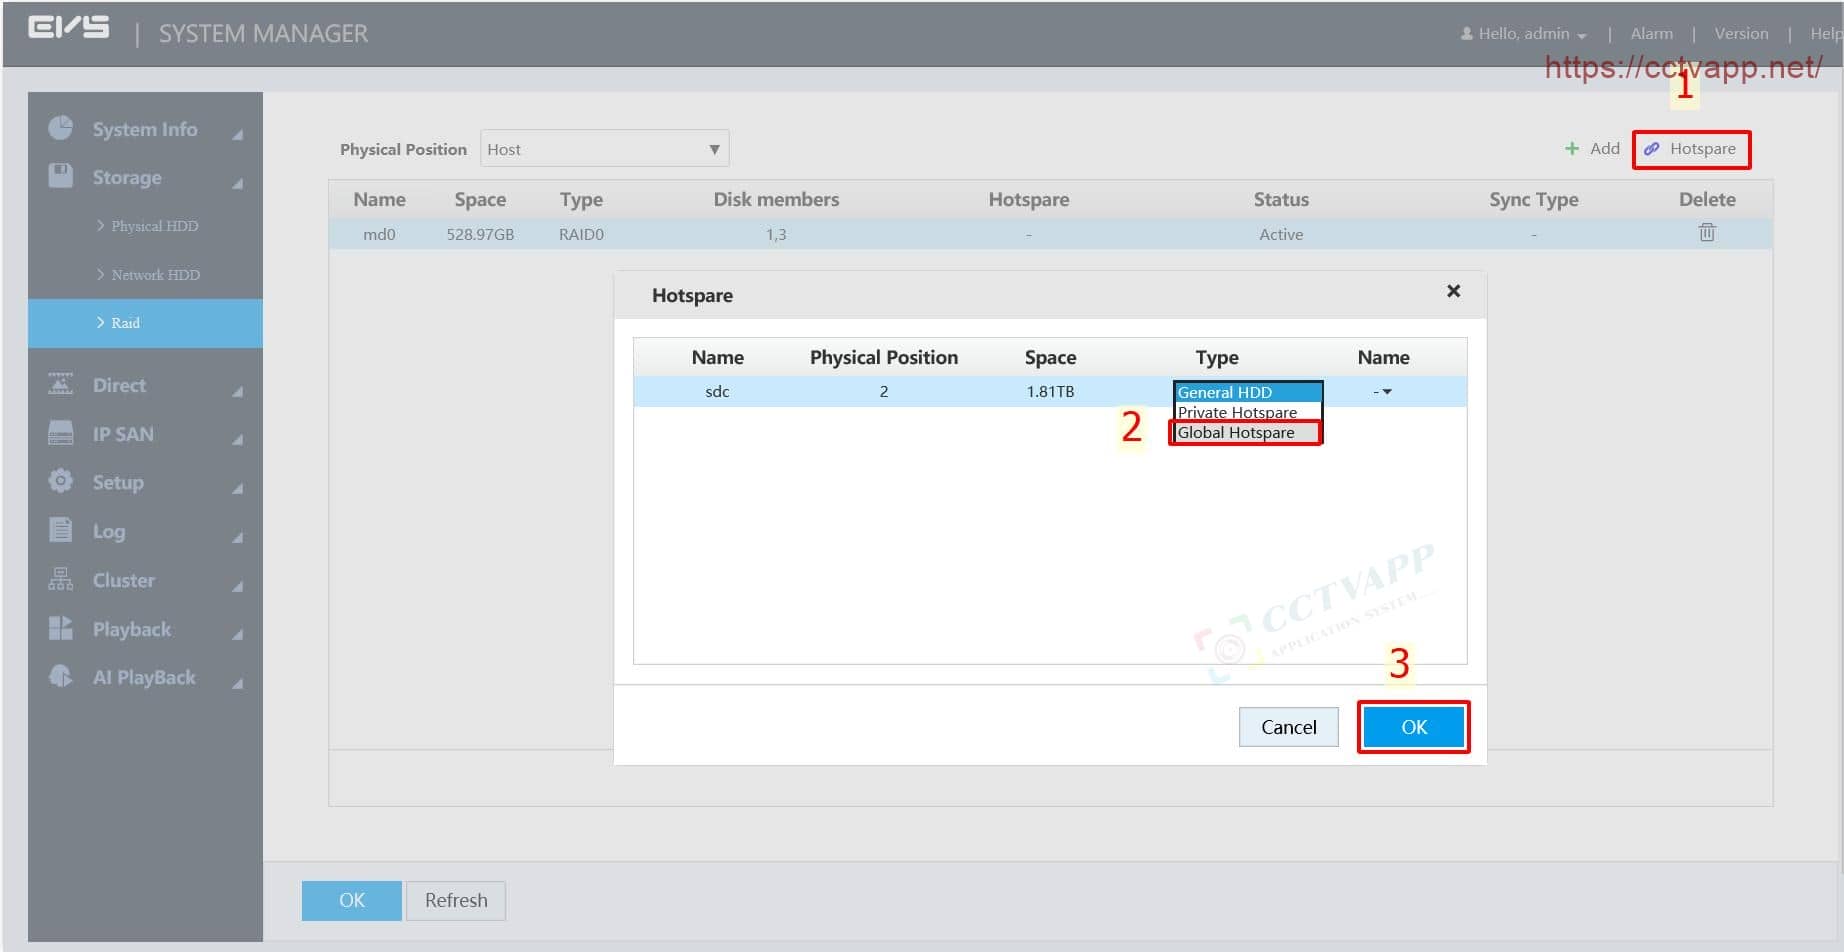1844x952 pixels.
Task: Go to the Network HDD page
Action: pyautogui.click(x=155, y=275)
